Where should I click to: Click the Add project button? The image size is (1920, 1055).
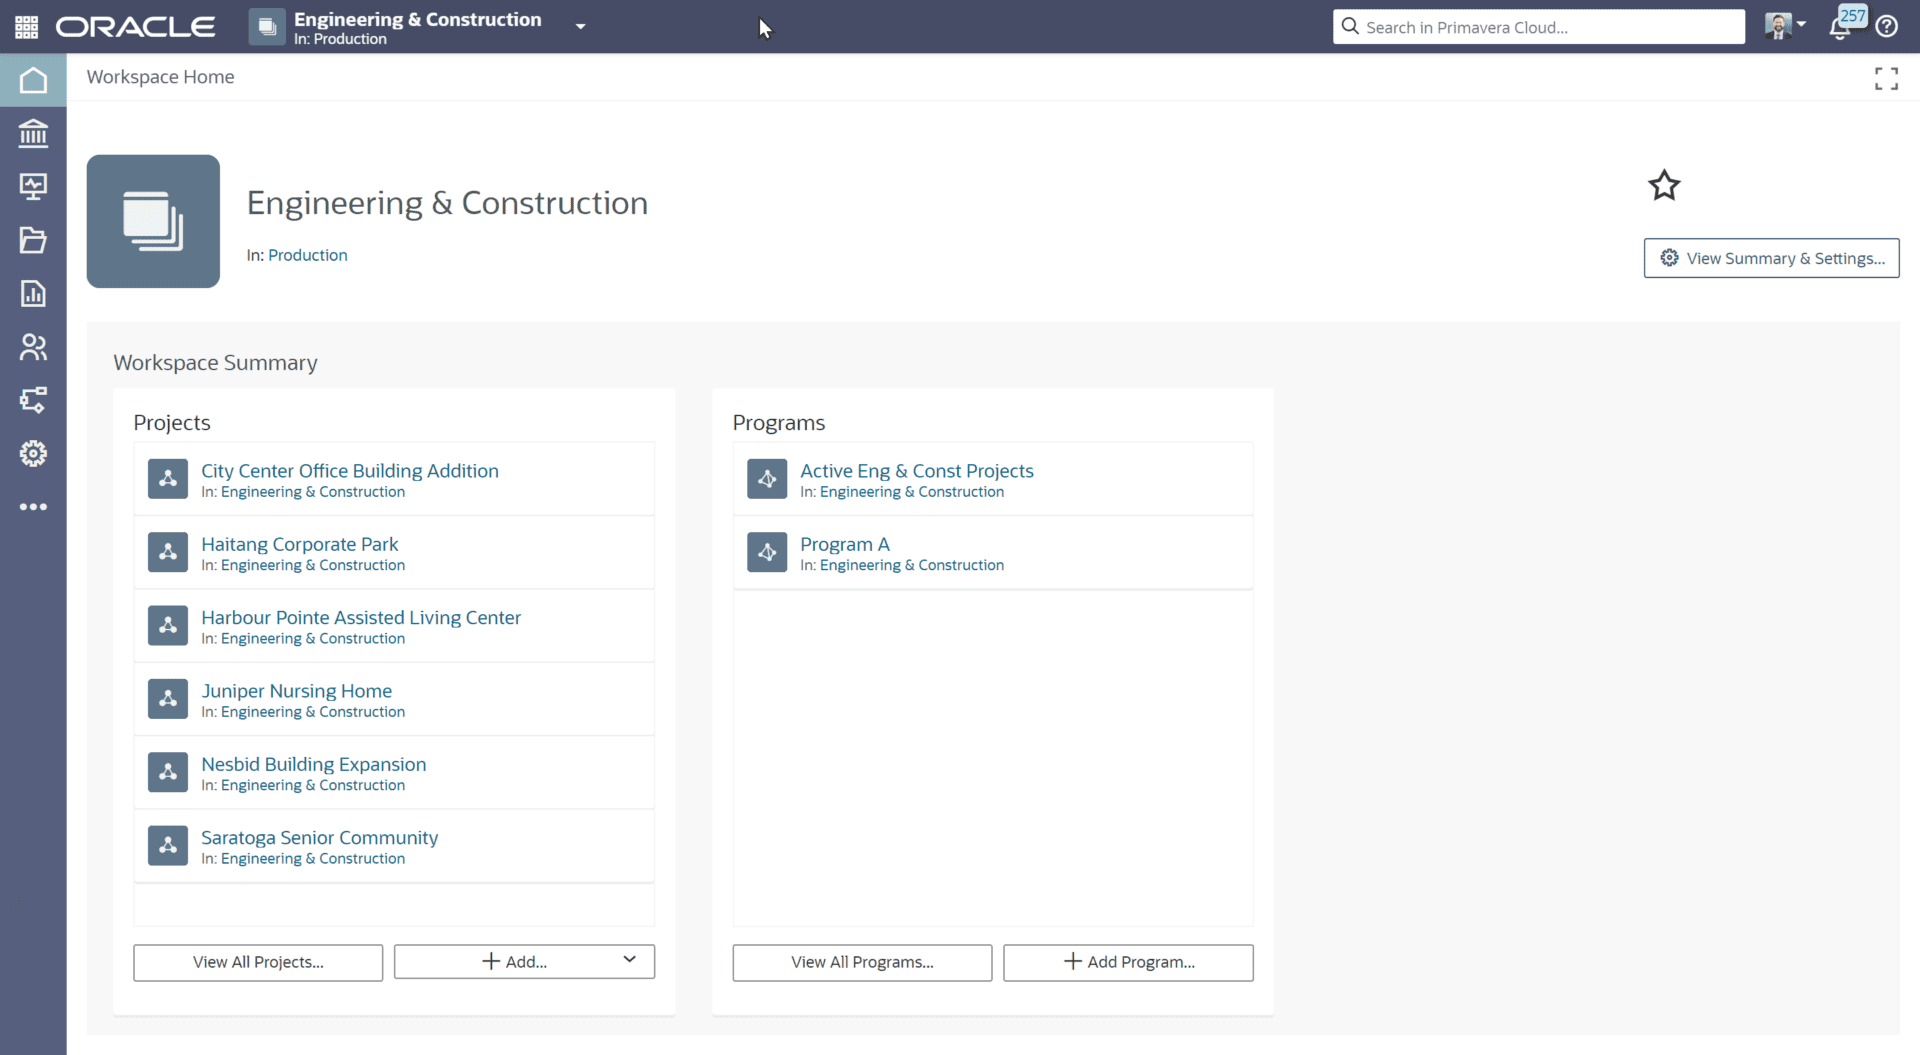click(514, 962)
